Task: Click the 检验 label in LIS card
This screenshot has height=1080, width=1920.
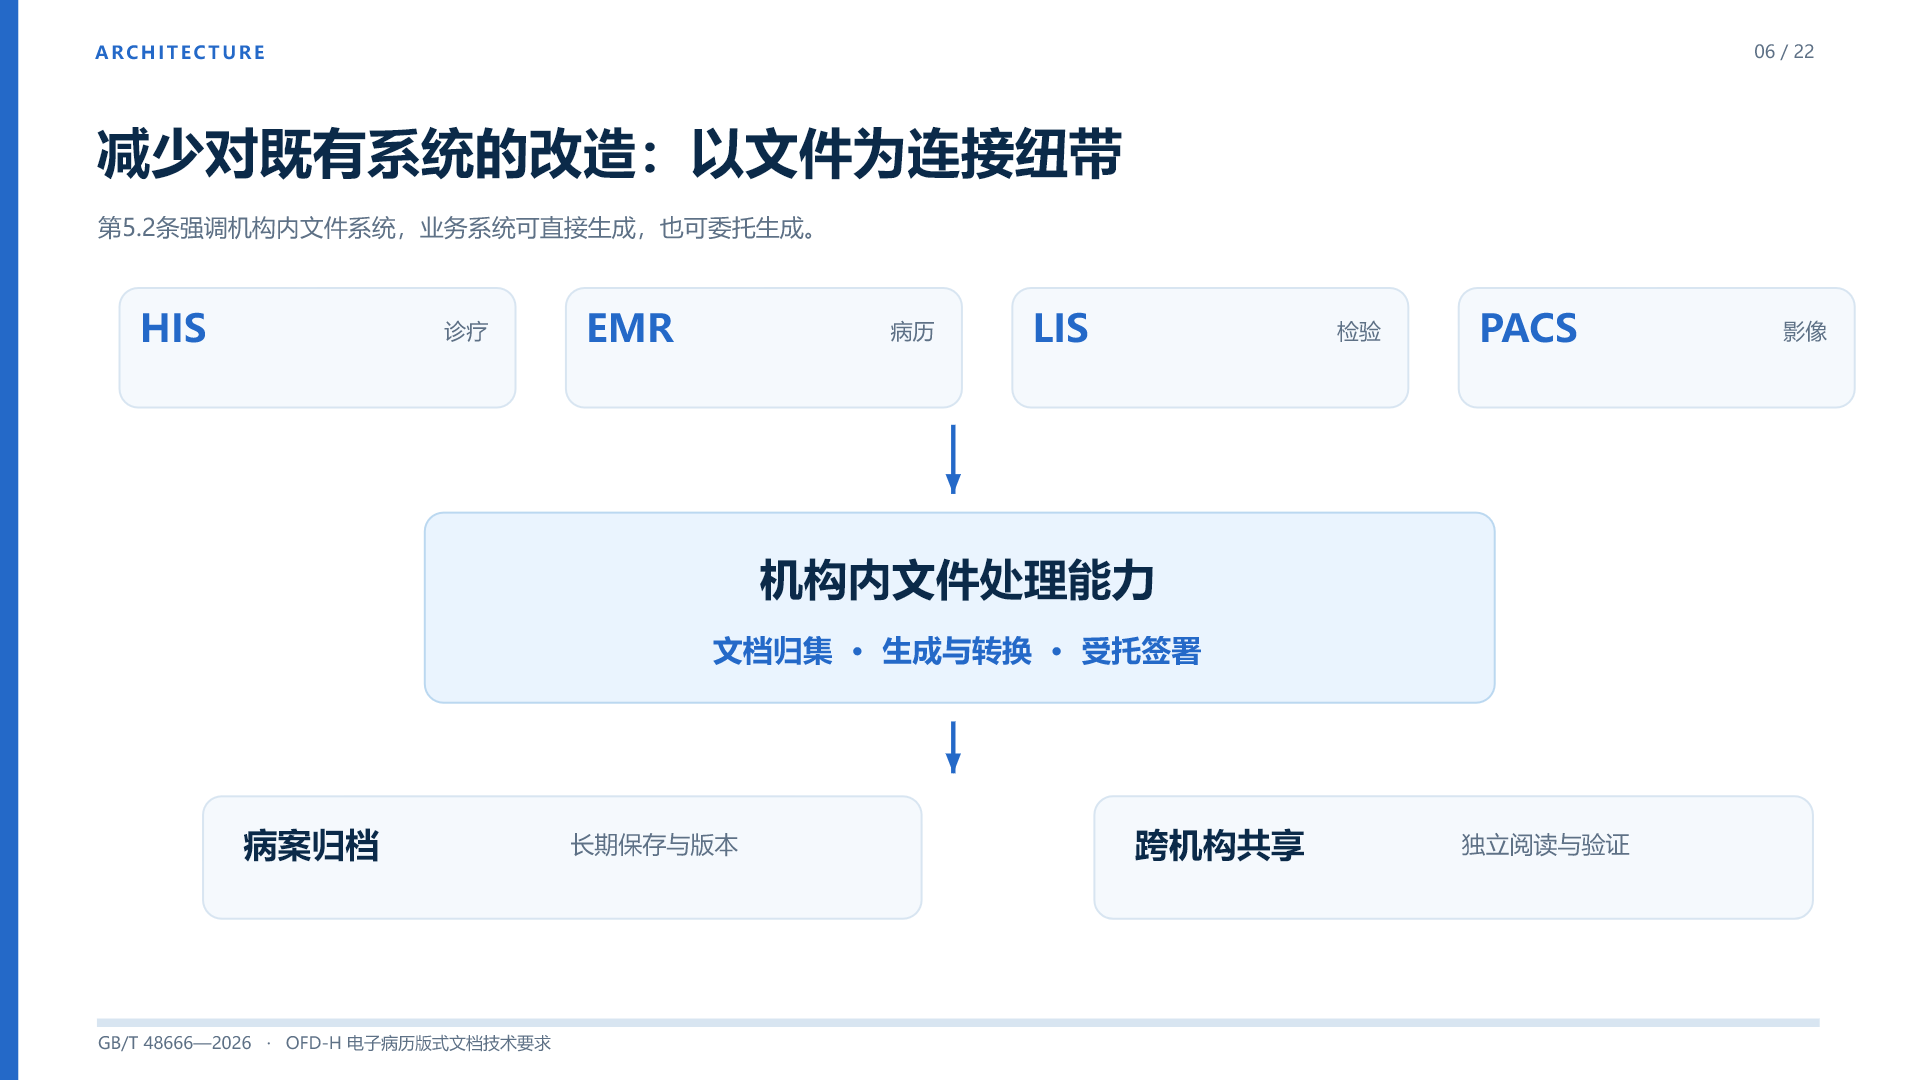Action: [x=1358, y=331]
